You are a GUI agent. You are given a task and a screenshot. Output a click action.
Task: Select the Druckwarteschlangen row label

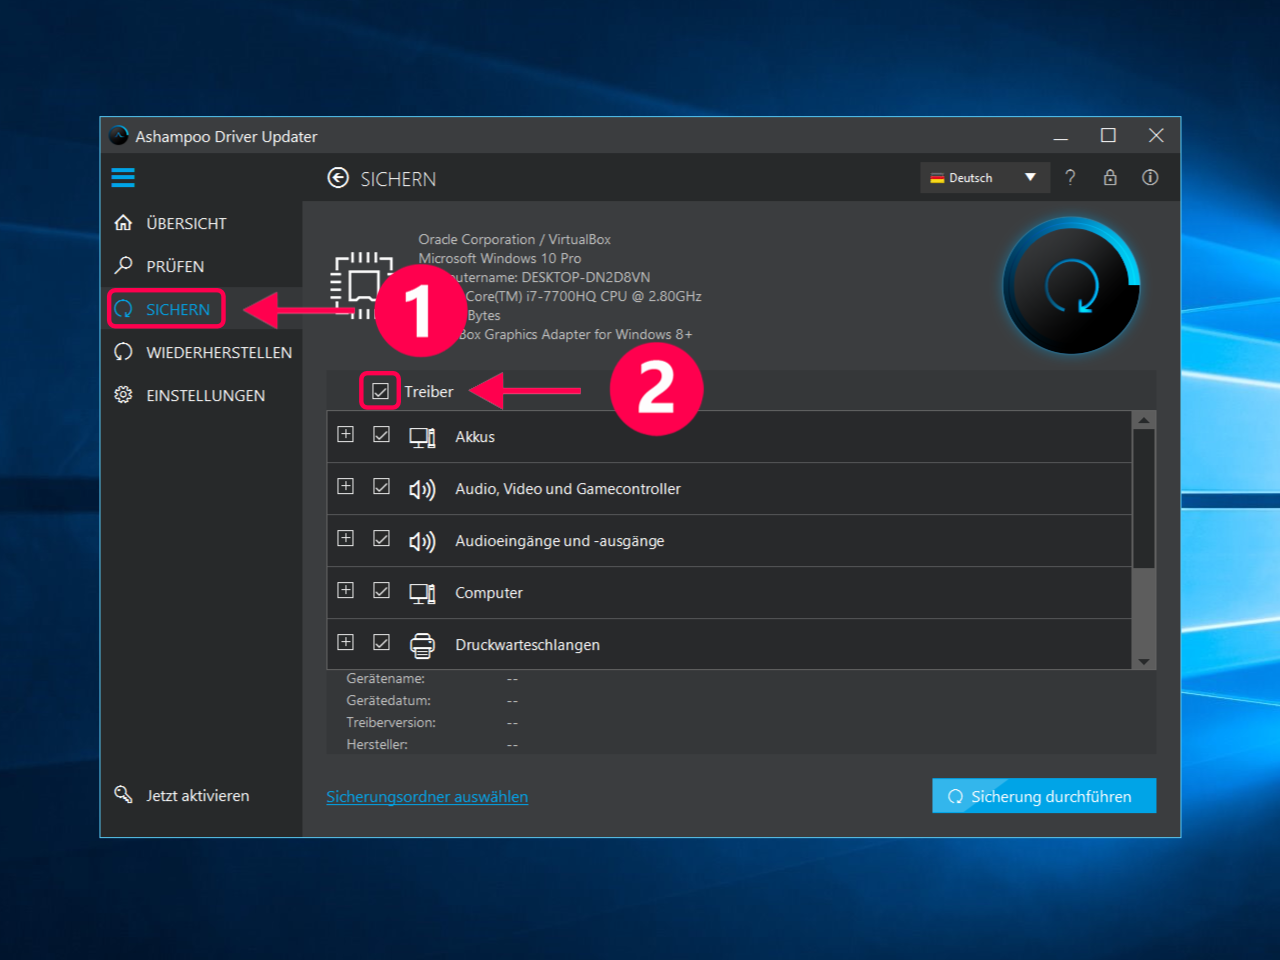coord(528,645)
